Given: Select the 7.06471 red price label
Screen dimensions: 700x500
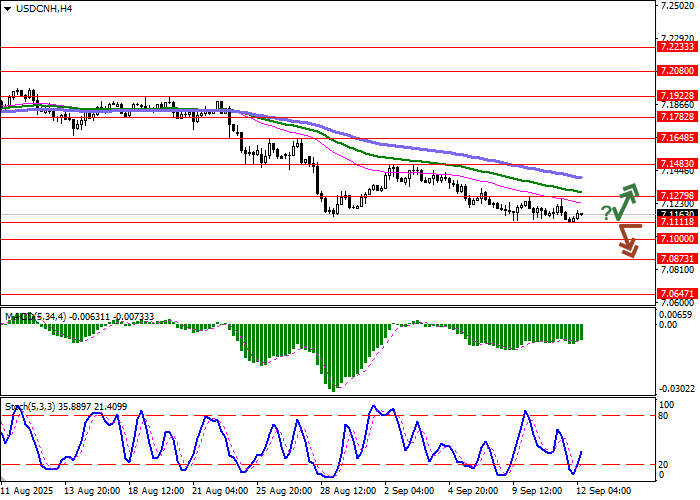Looking at the screenshot, I should coord(677,295).
